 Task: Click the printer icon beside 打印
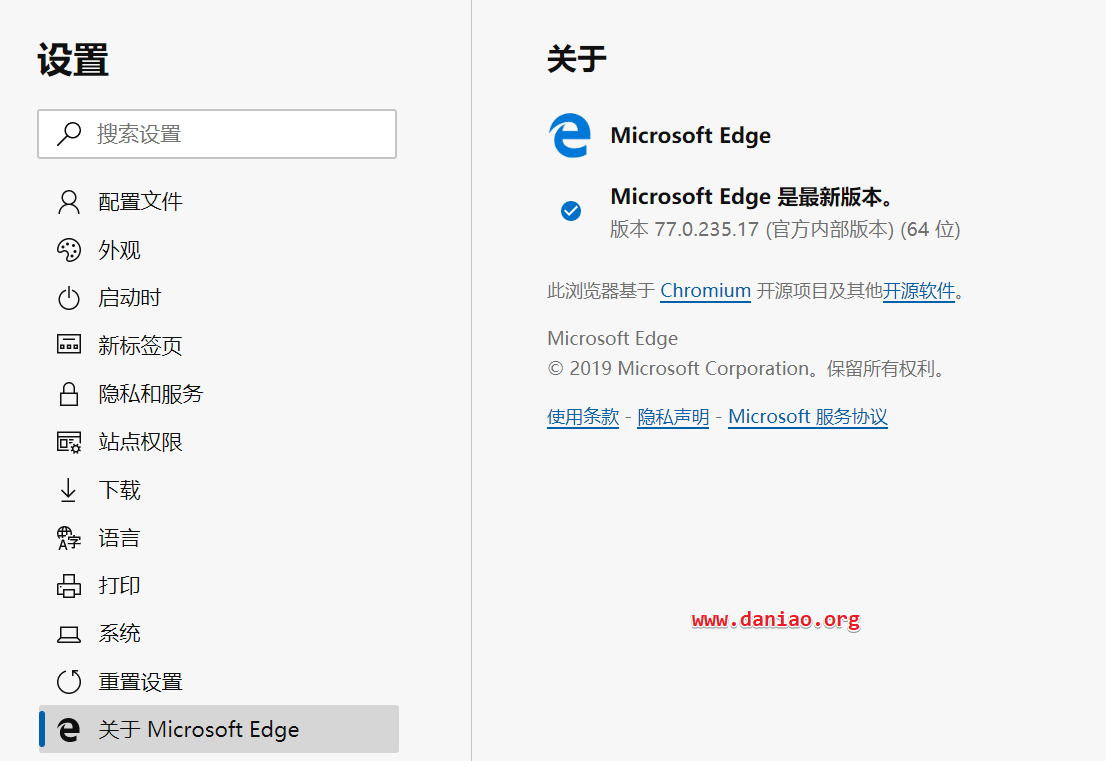coord(68,585)
